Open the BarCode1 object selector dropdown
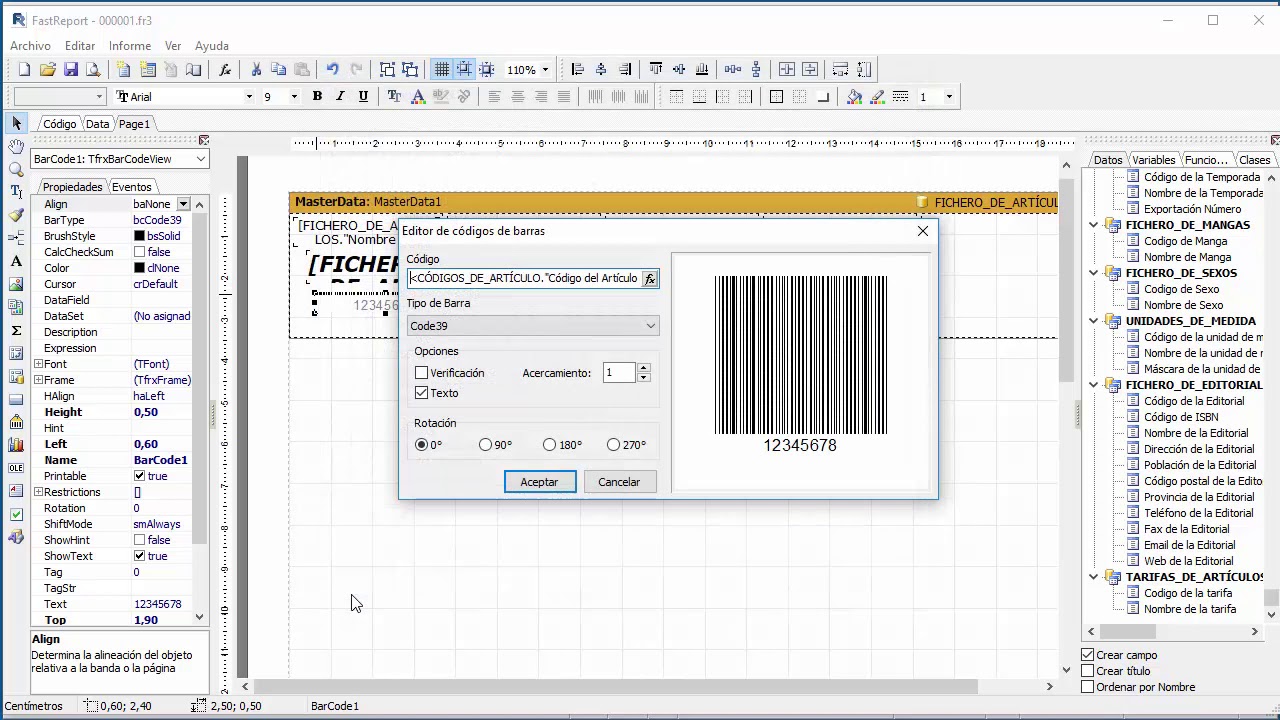The width and height of the screenshot is (1280, 720). coord(200,159)
